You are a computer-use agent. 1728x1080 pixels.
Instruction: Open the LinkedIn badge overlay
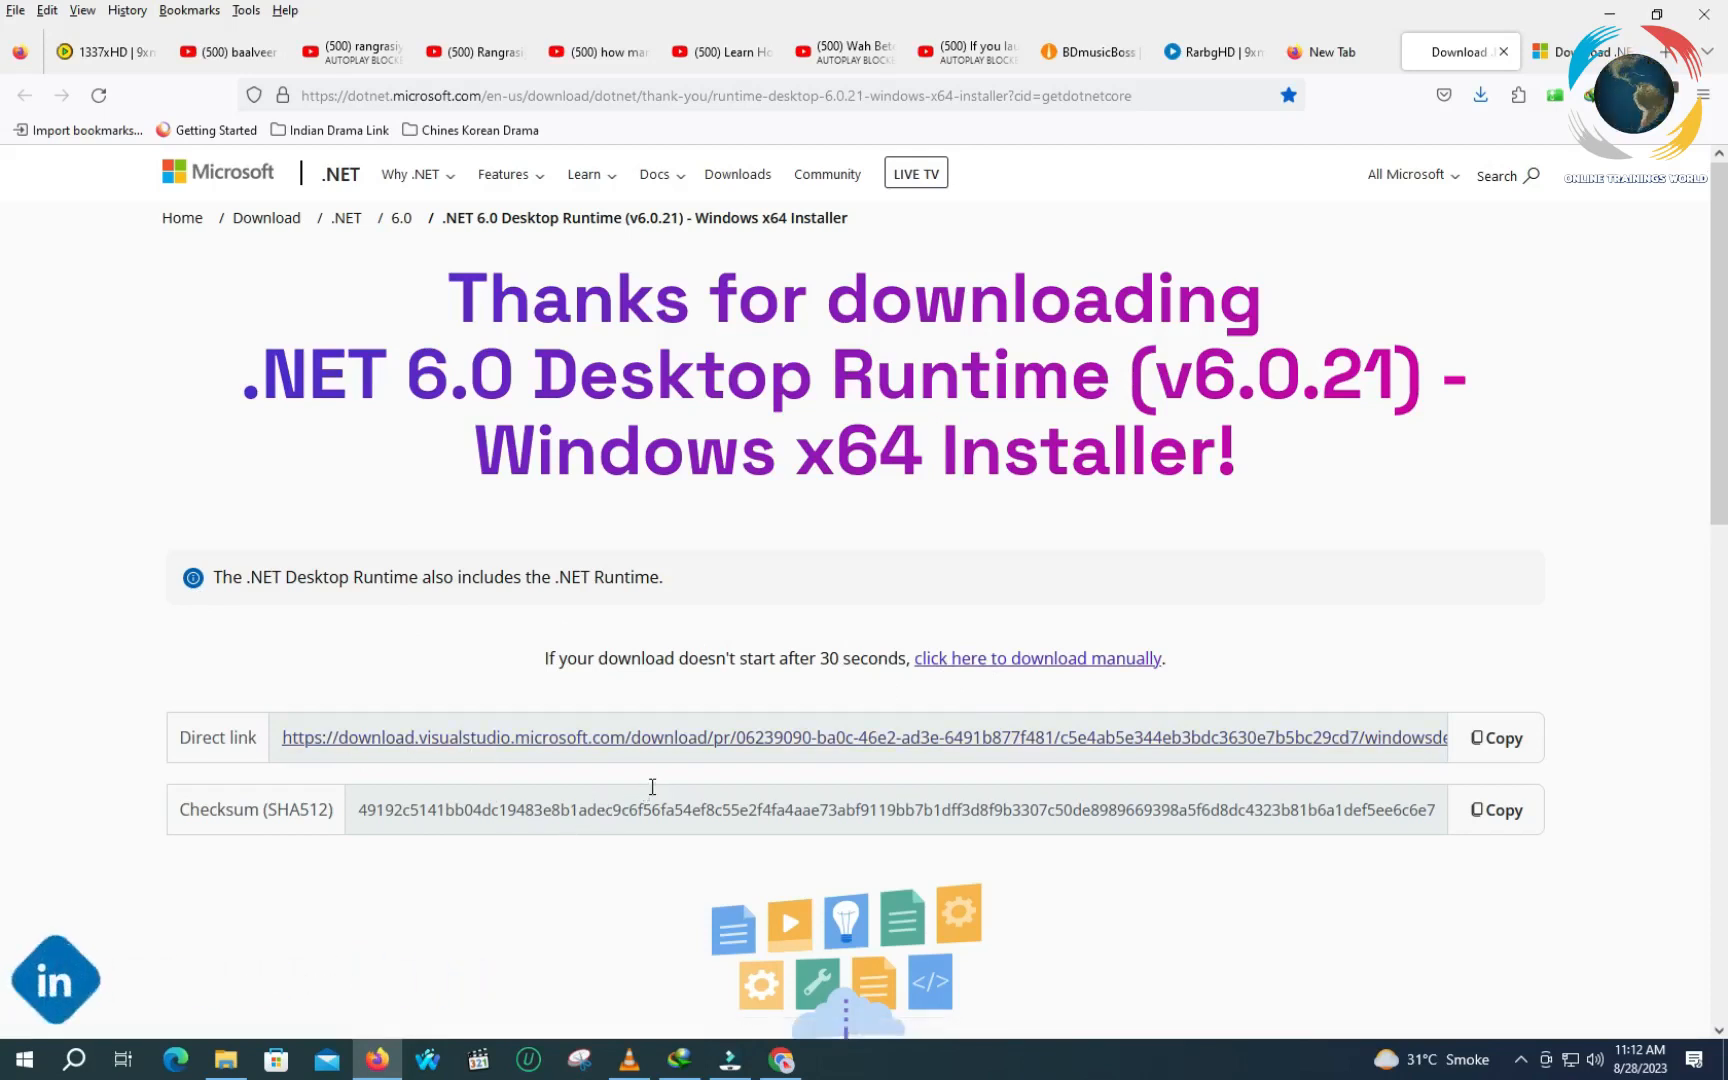click(x=55, y=980)
